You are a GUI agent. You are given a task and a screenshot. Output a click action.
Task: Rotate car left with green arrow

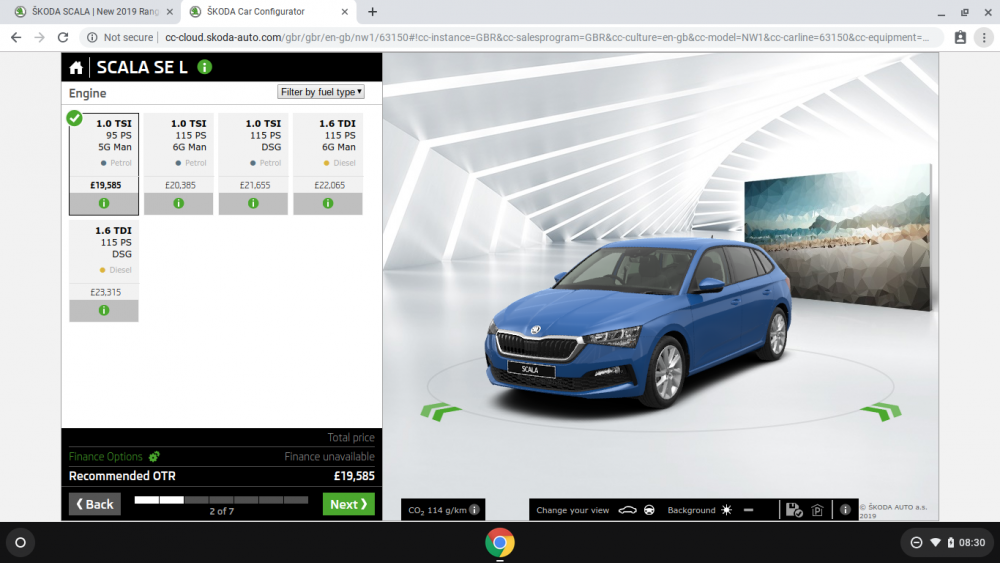(441, 411)
